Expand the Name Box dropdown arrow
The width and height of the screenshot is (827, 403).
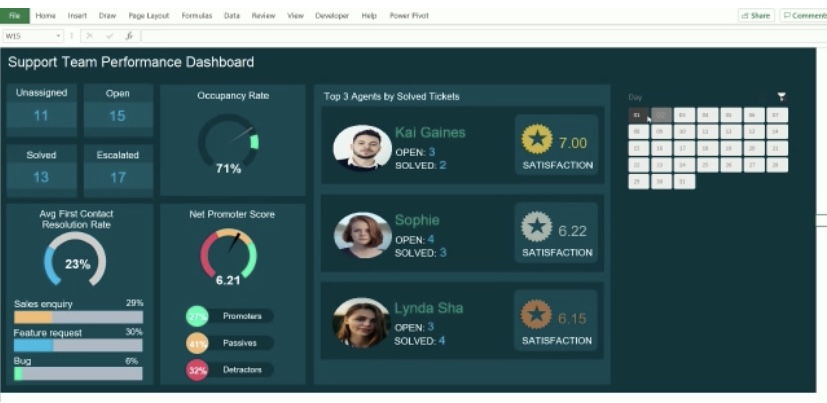click(58, 36)
